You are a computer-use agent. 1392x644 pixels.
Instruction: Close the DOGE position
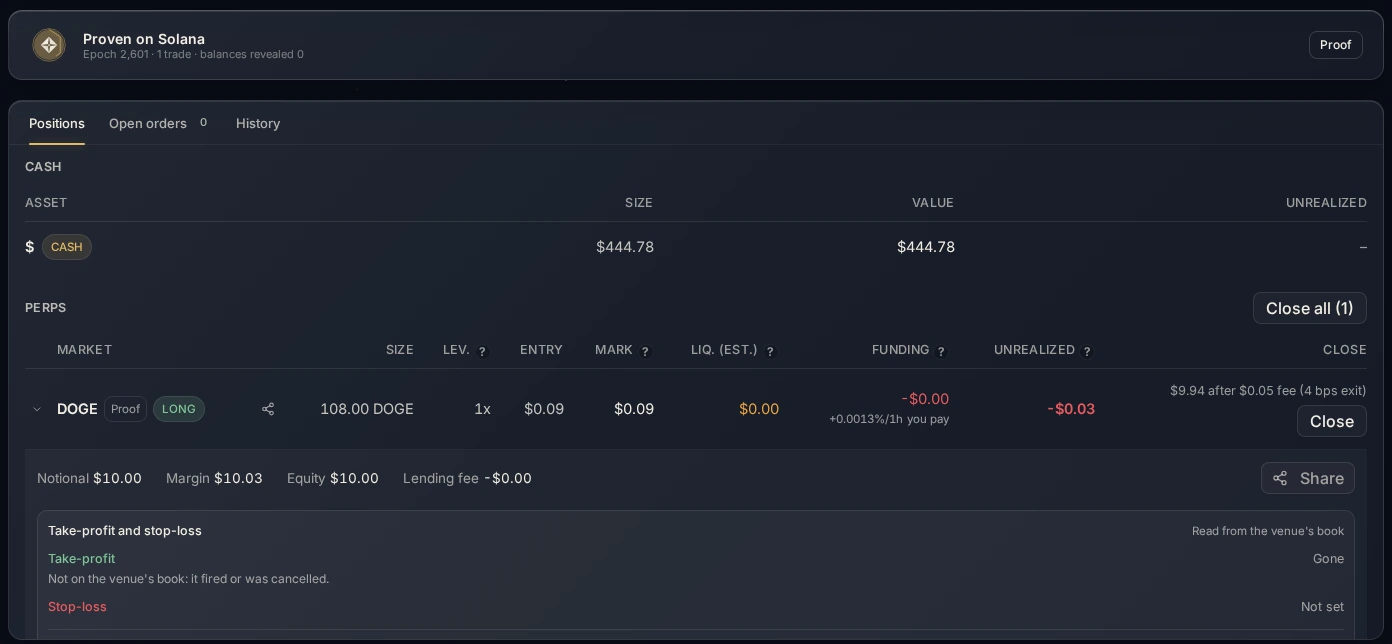tap(1331, 421)
